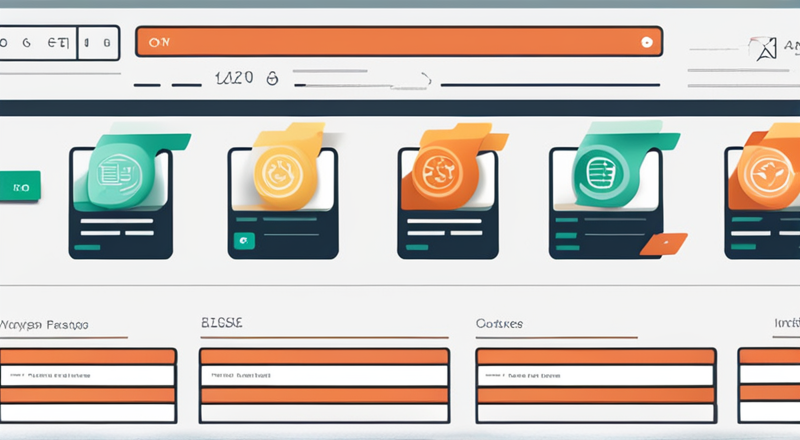Click the small green label in the first card
Screen dimensions: 800x440
(87, 248)
